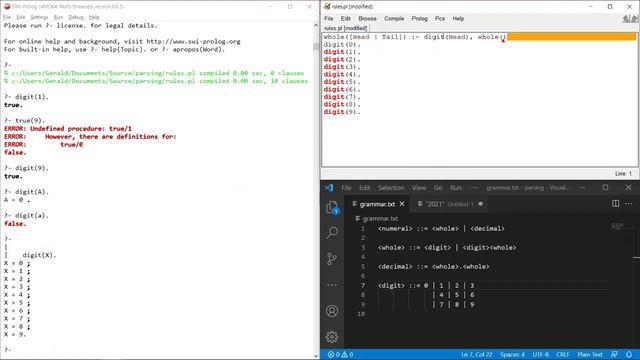Open Help menu in rules.pl editor
The width and height of the screenshot is (640, 360).
coord(458,19)
